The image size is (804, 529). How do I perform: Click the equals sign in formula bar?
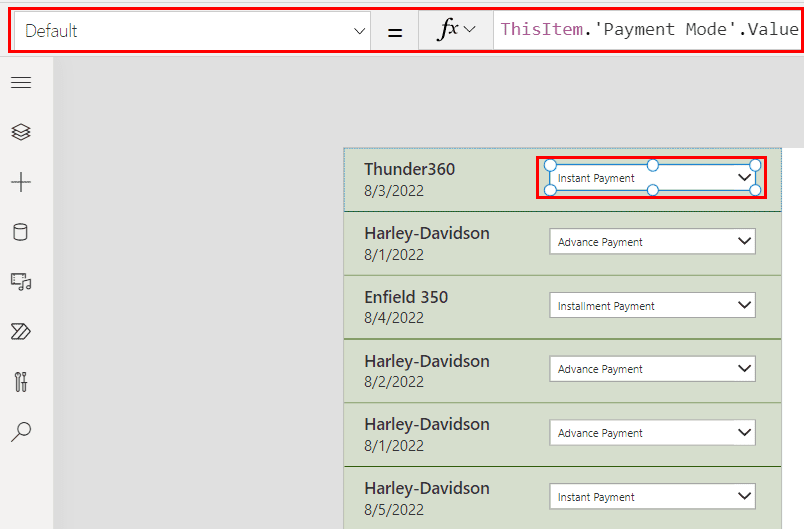coord(394,33)
